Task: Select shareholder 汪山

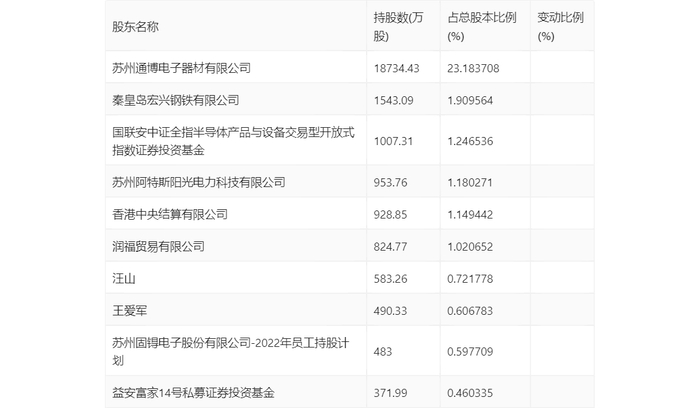Action: (x=124, y=279)
